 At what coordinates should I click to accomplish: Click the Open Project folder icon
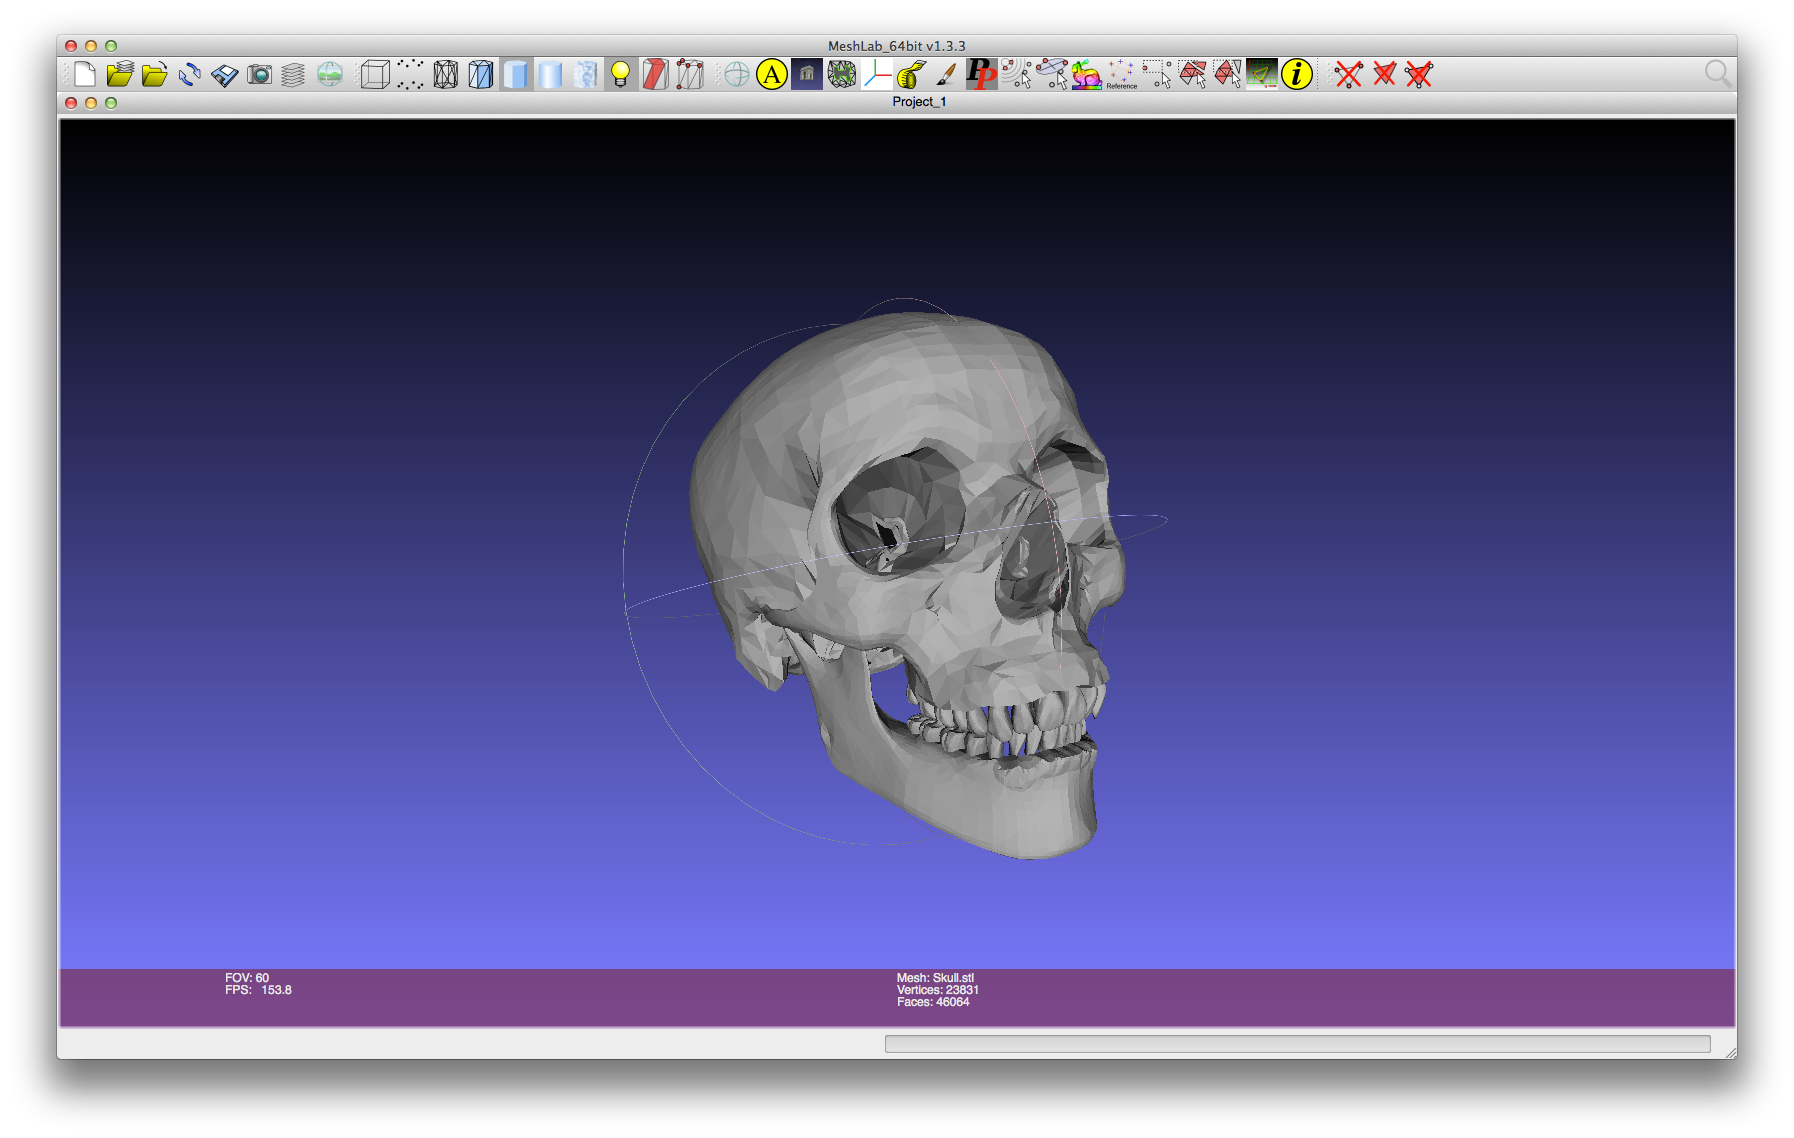tap(120, 74)
